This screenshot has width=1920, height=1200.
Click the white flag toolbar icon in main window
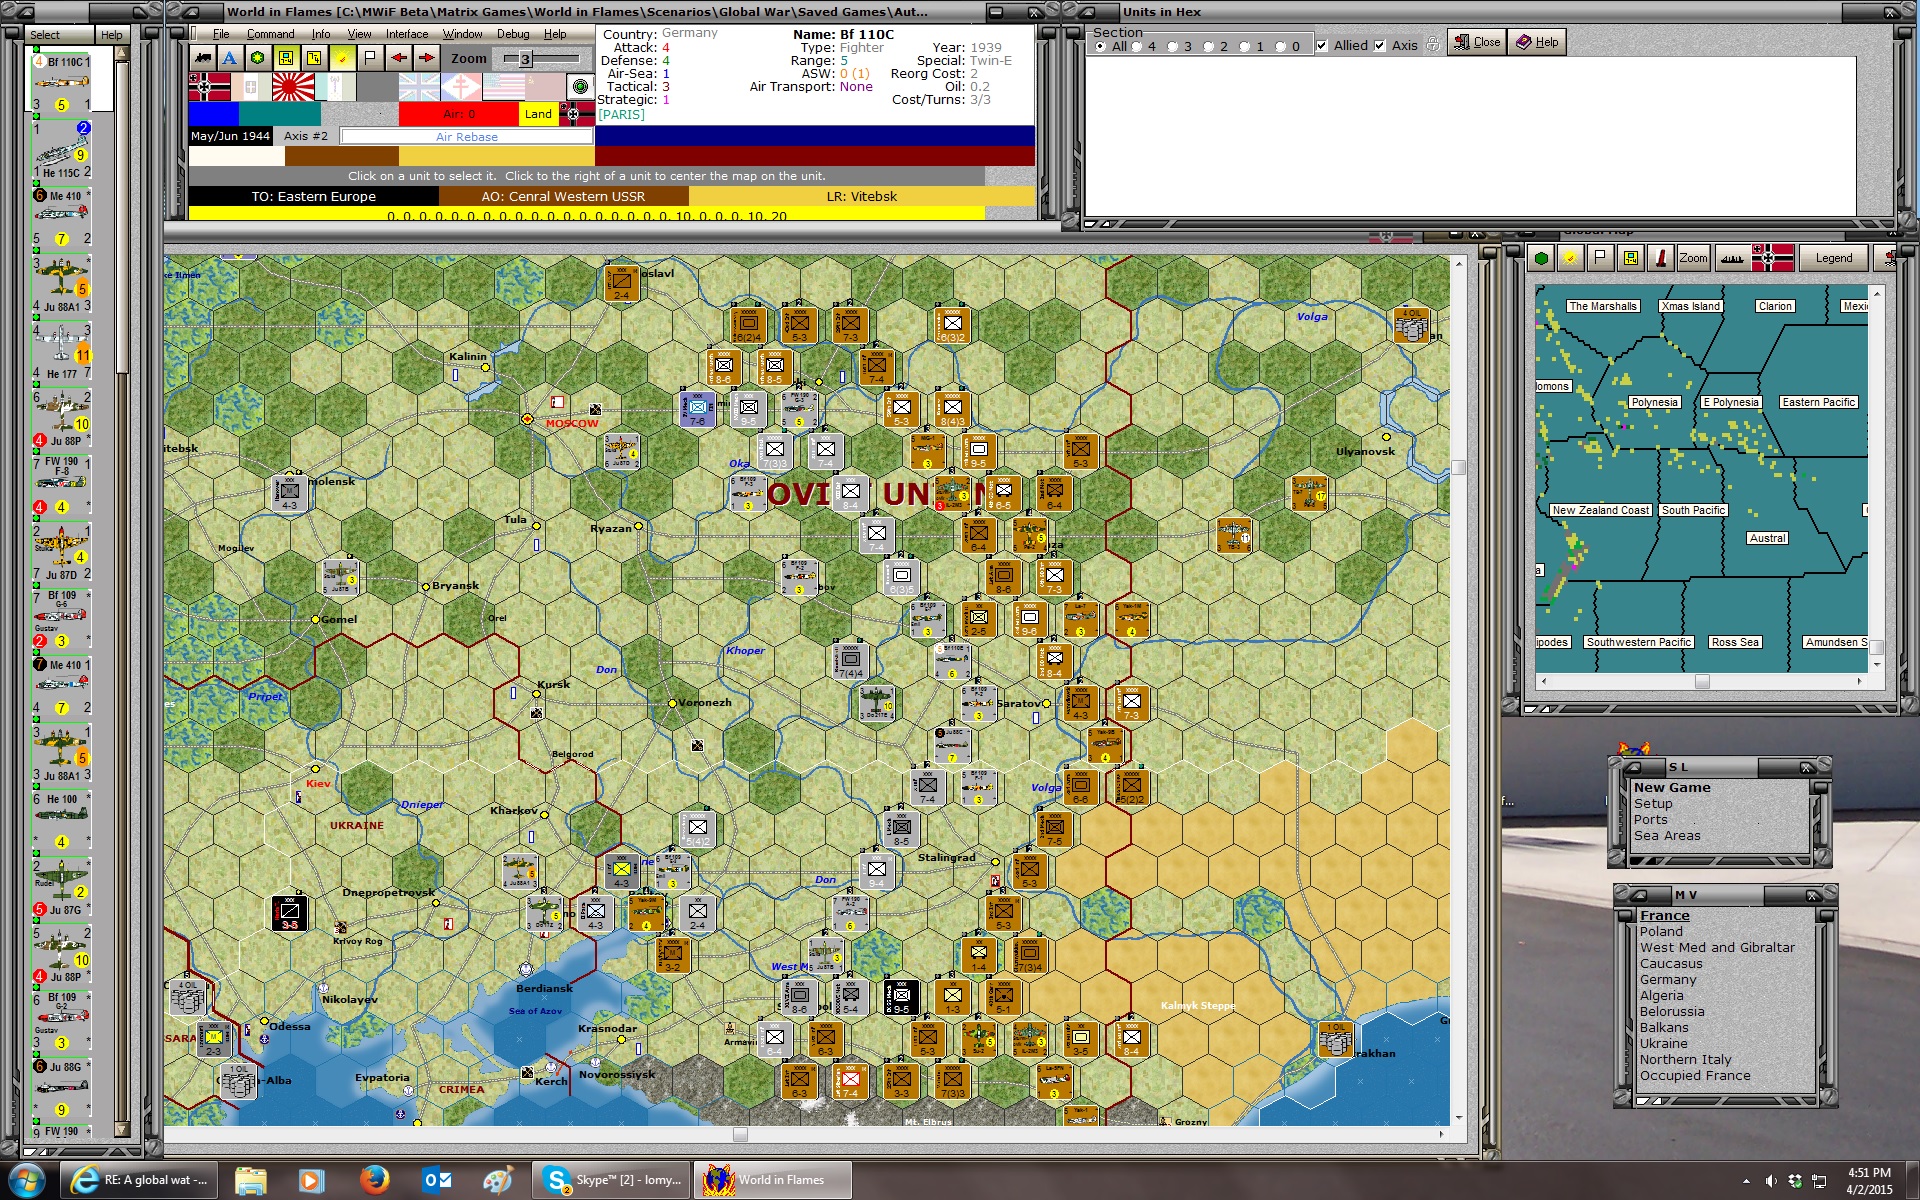tap(370, 58)
